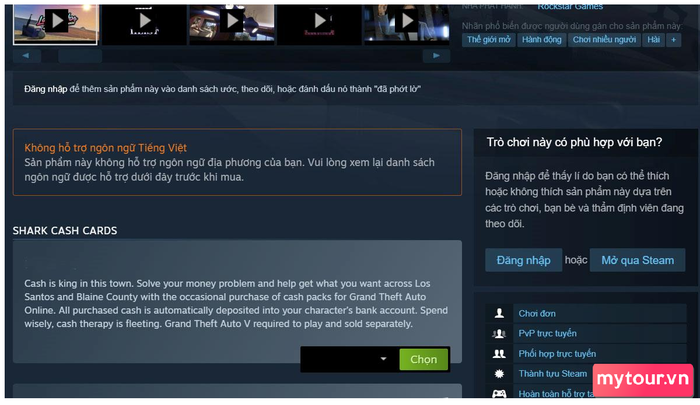700x405 pixels.
Task: Play the second trailer thumbnail
Action: coord(144,24)
